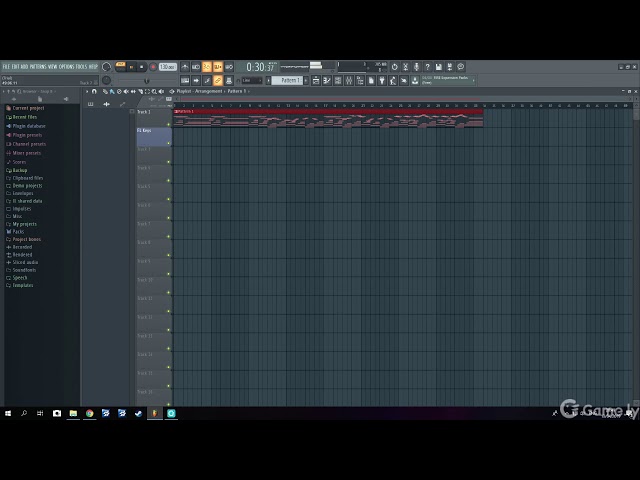The width and height of the screenshot is (640, 480).
Task: Open the Playlist view icon
Action: (x=316, y=80)
